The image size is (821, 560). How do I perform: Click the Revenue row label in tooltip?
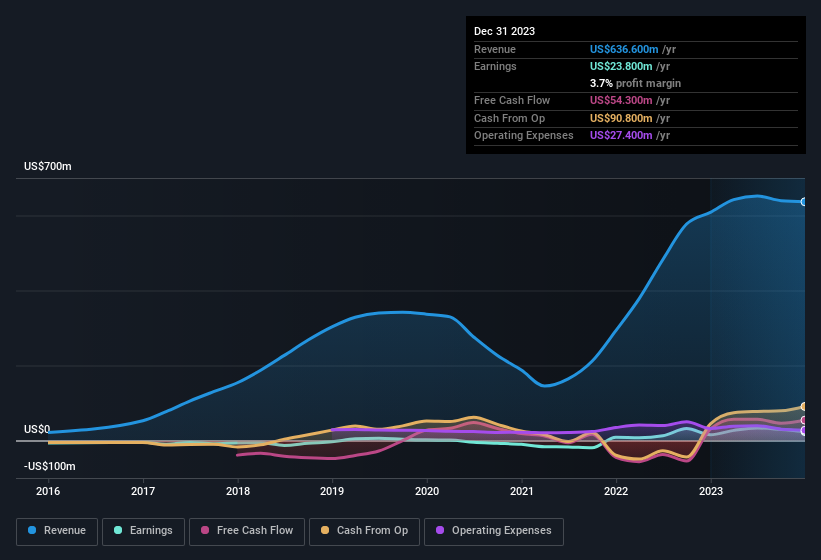point(495,49)
